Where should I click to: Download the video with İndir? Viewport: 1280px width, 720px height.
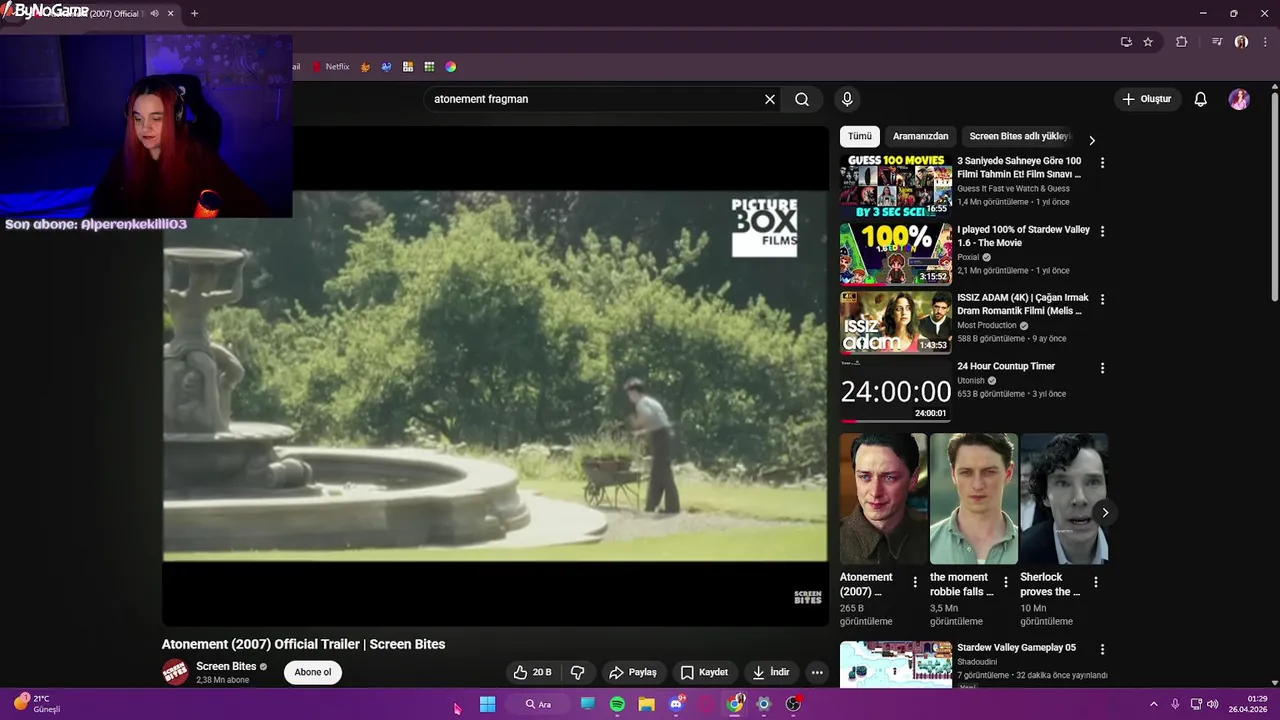[771, 672]
